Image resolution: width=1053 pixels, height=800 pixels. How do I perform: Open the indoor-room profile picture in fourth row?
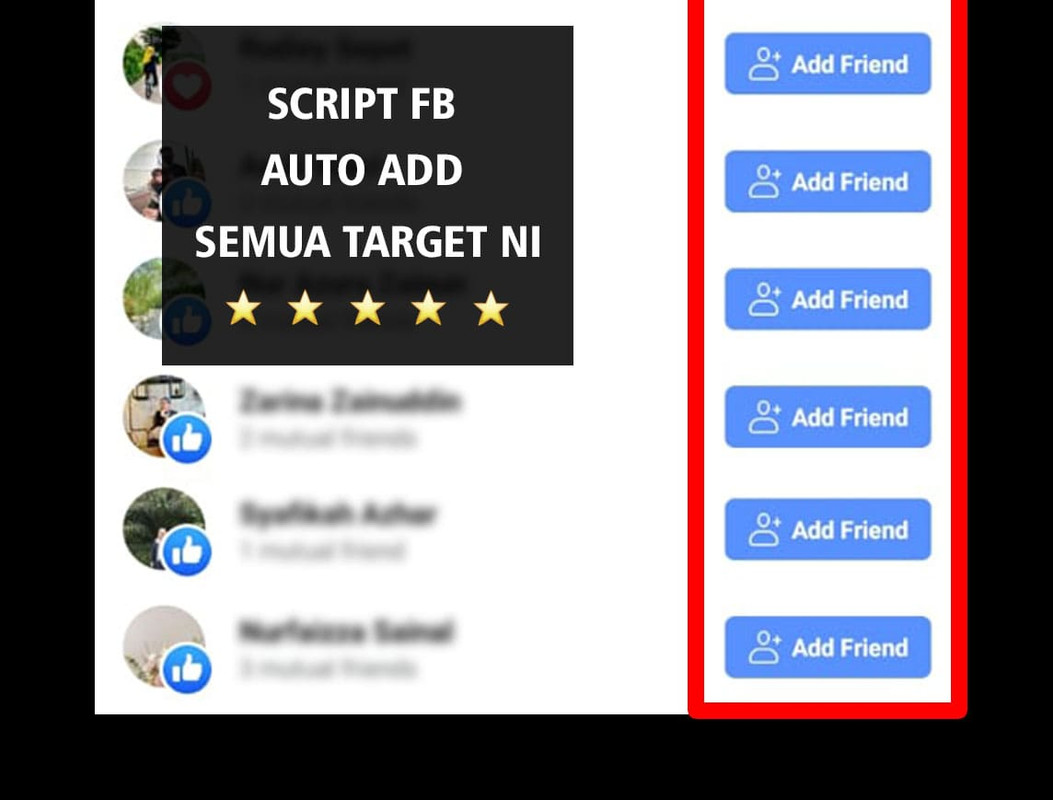(x=163, y=416)
